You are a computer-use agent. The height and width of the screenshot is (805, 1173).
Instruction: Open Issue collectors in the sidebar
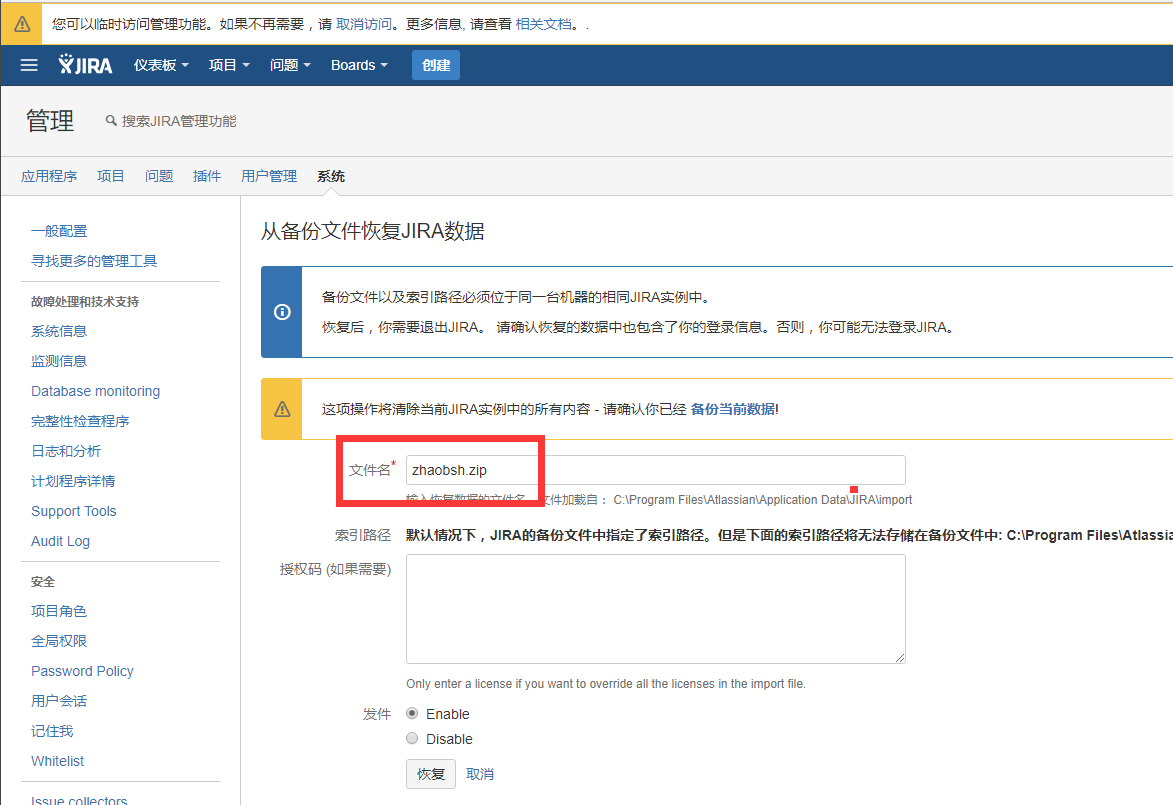pos(79,800)
